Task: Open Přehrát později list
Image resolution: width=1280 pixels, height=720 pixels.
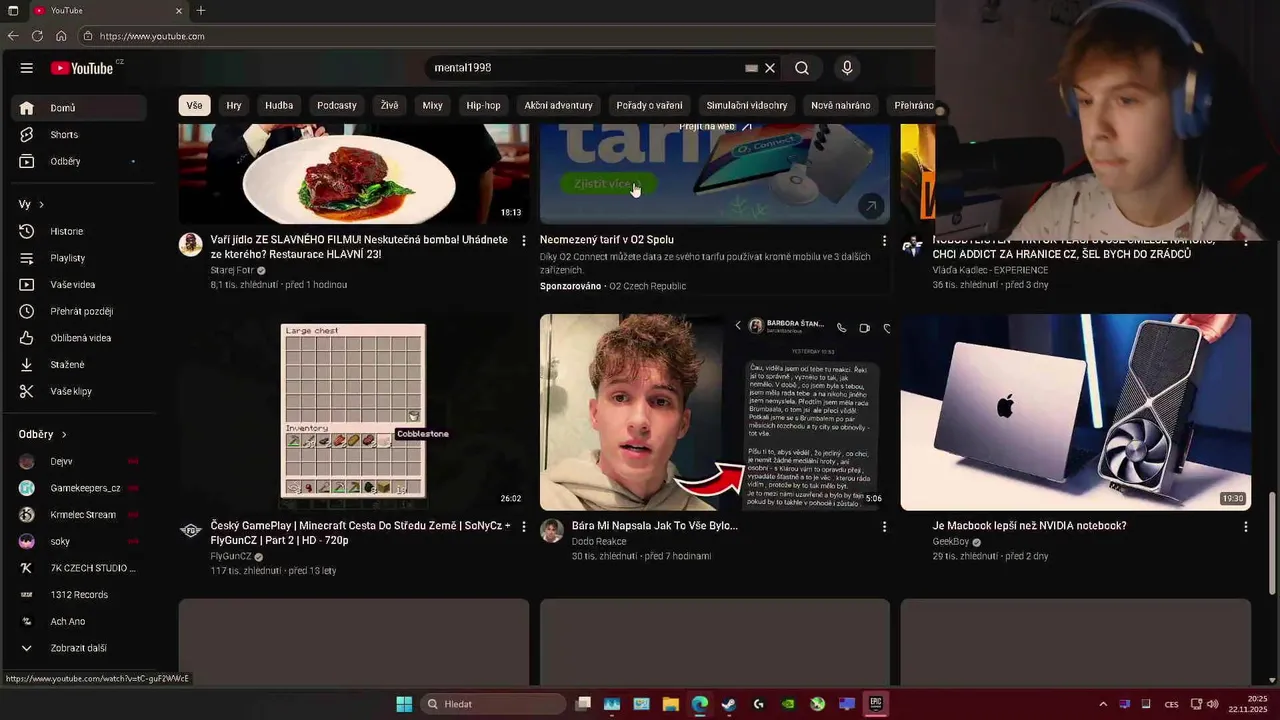Action: click(x=80, y=311)
